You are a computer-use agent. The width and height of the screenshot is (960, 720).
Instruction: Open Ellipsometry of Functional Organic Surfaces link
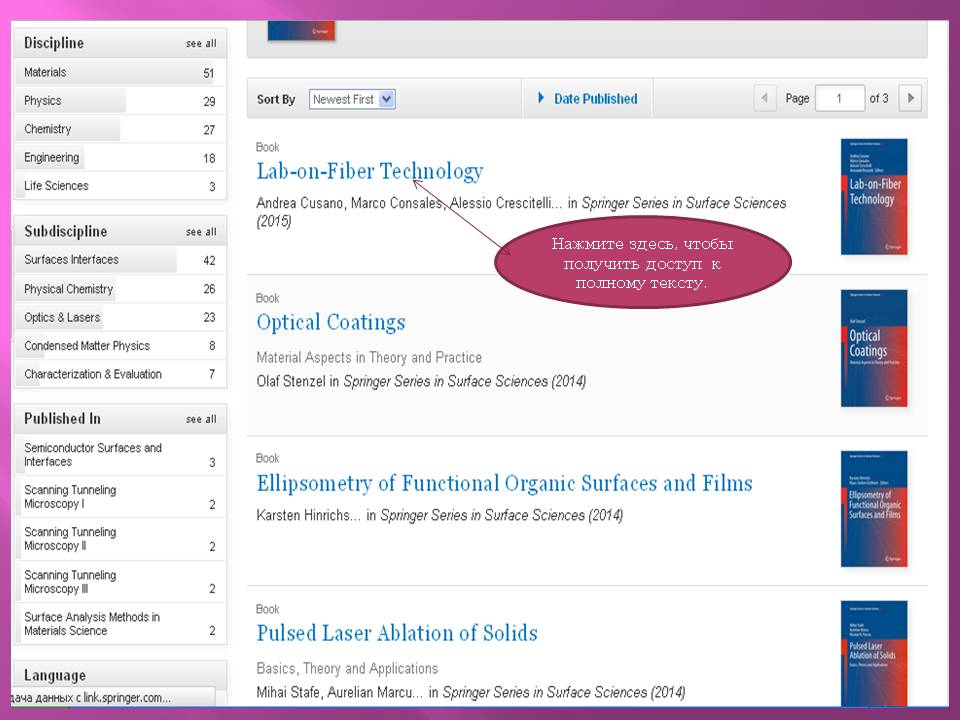504,484
